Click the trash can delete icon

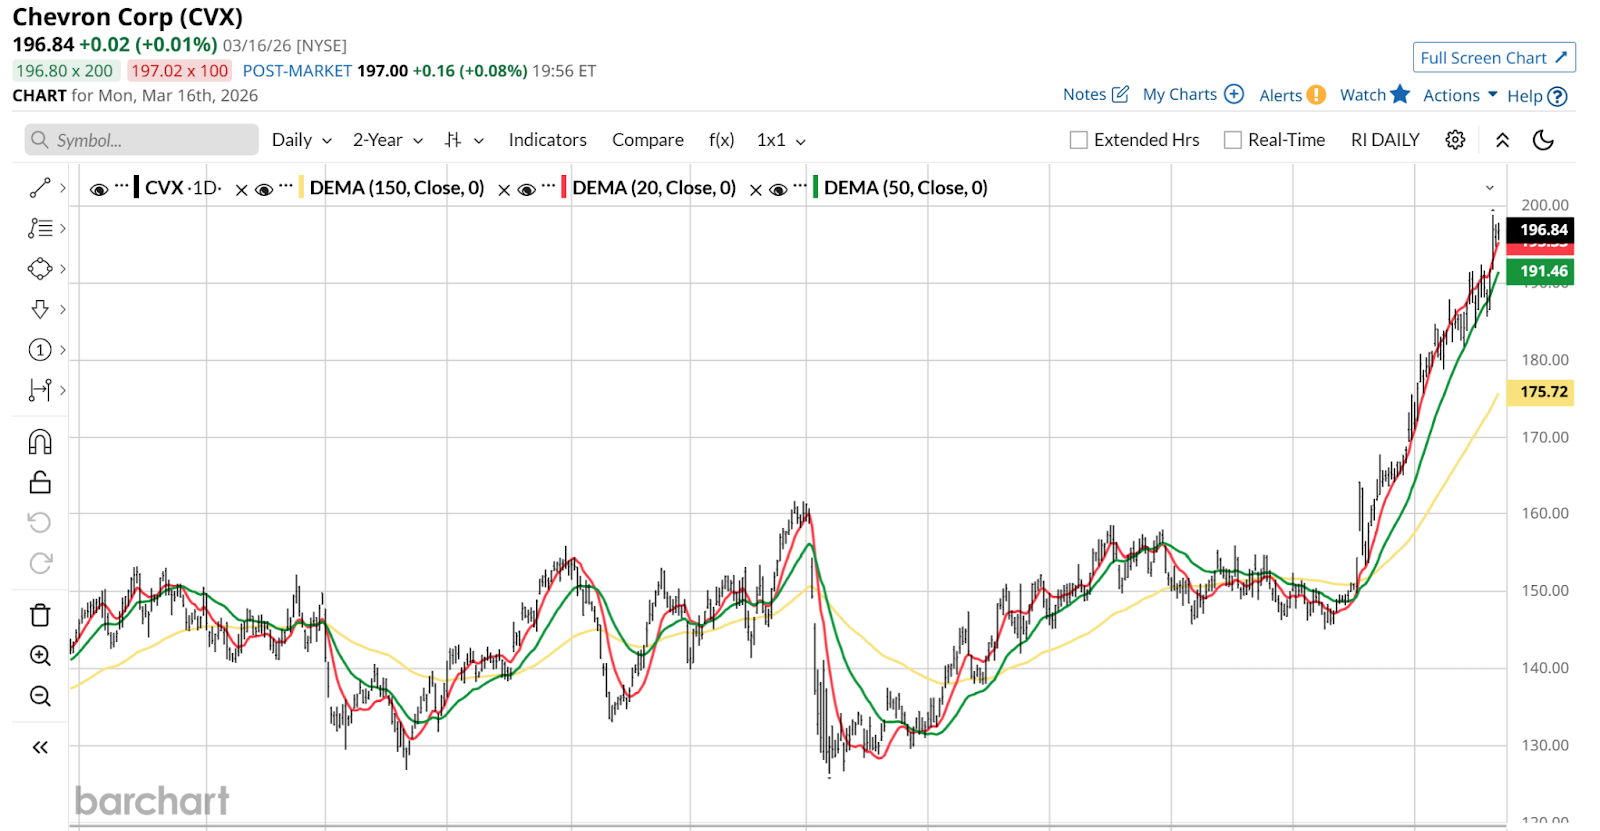40,615
